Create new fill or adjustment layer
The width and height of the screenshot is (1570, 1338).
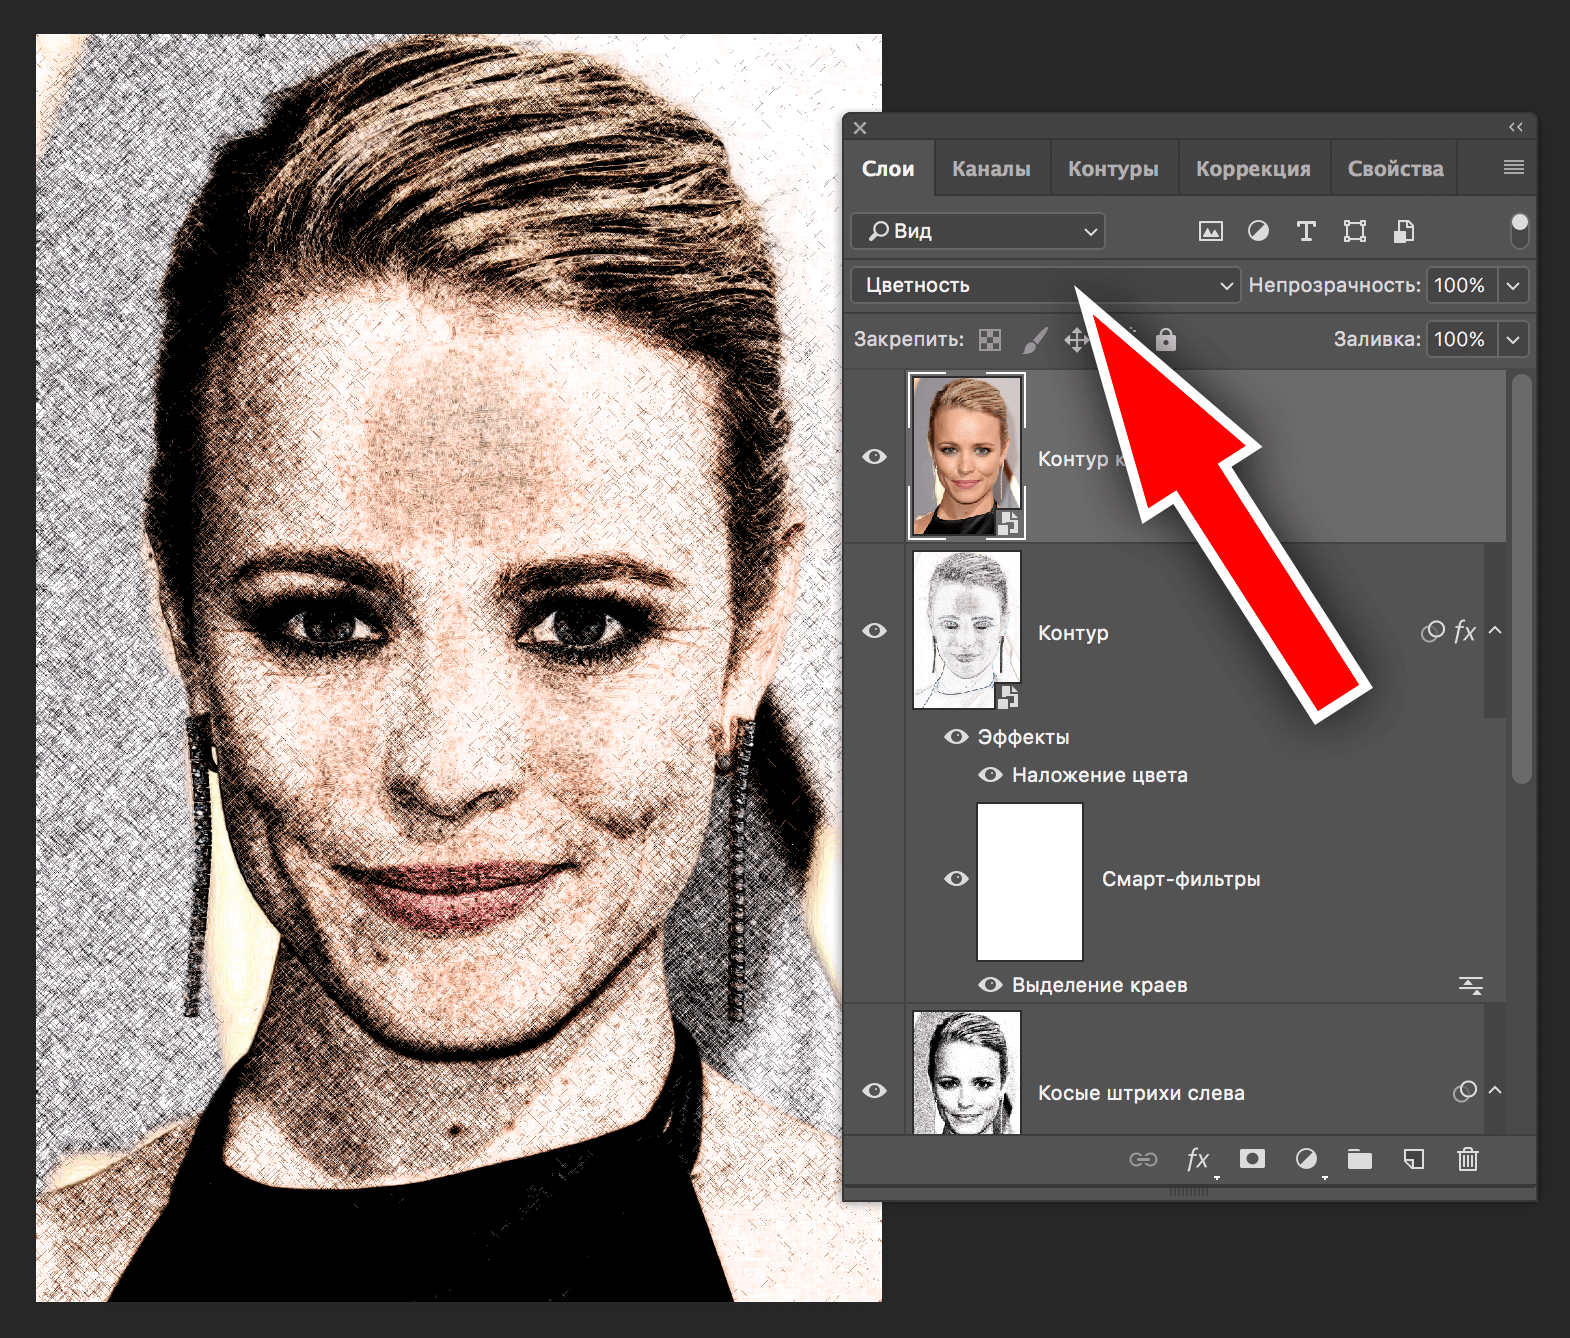tap(1306, 1158)
